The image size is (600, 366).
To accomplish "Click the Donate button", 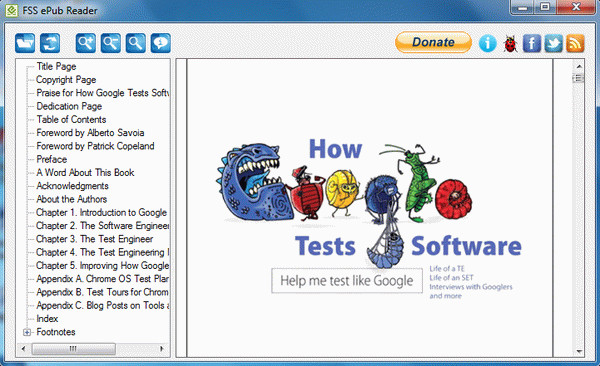I will coord(433,42).
